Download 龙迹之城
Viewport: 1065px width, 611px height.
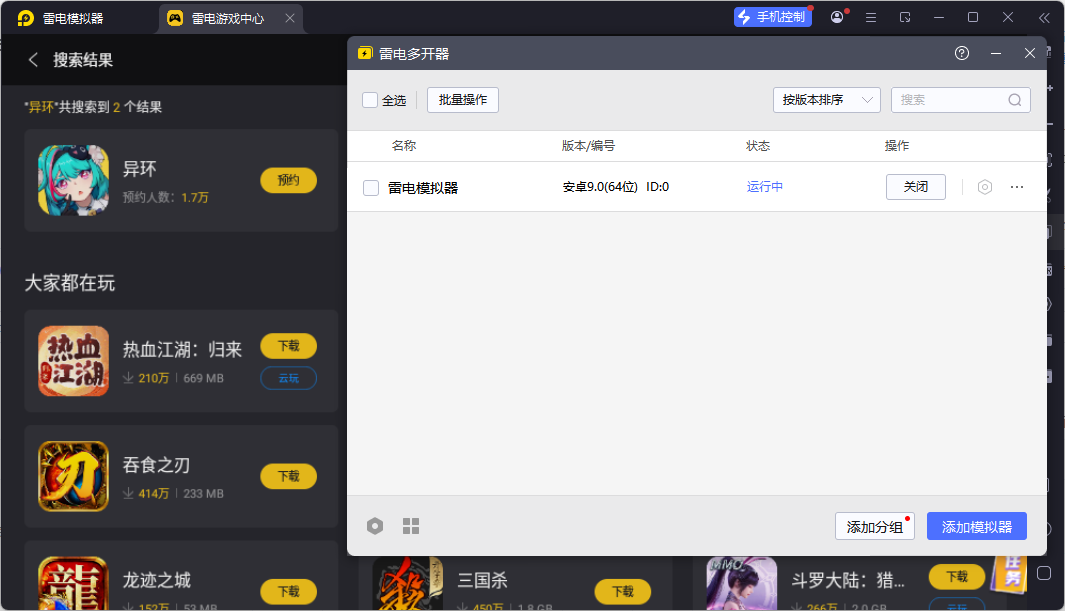point(289,592)
